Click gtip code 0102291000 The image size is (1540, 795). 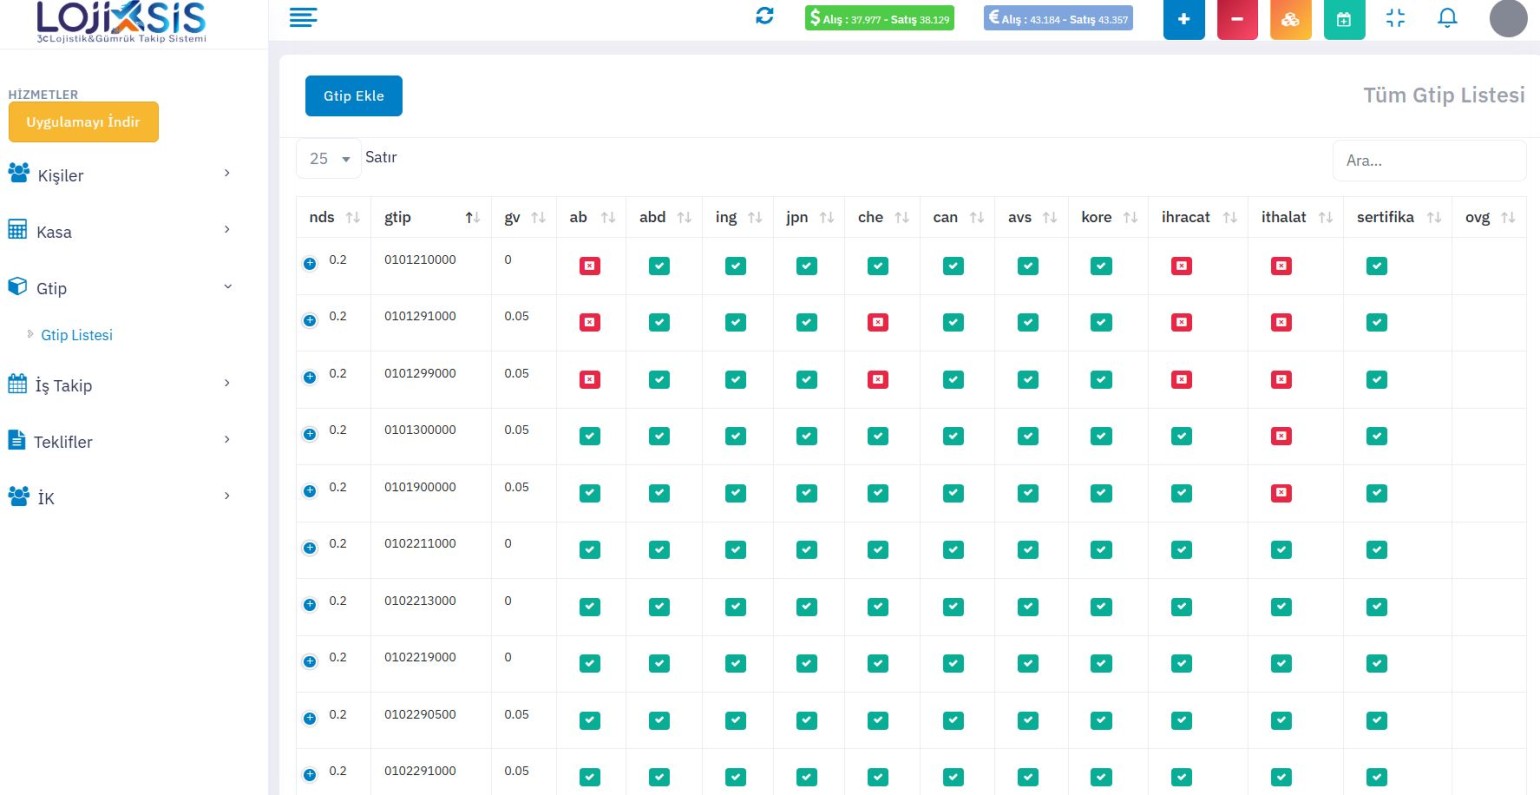coord(420,771)
